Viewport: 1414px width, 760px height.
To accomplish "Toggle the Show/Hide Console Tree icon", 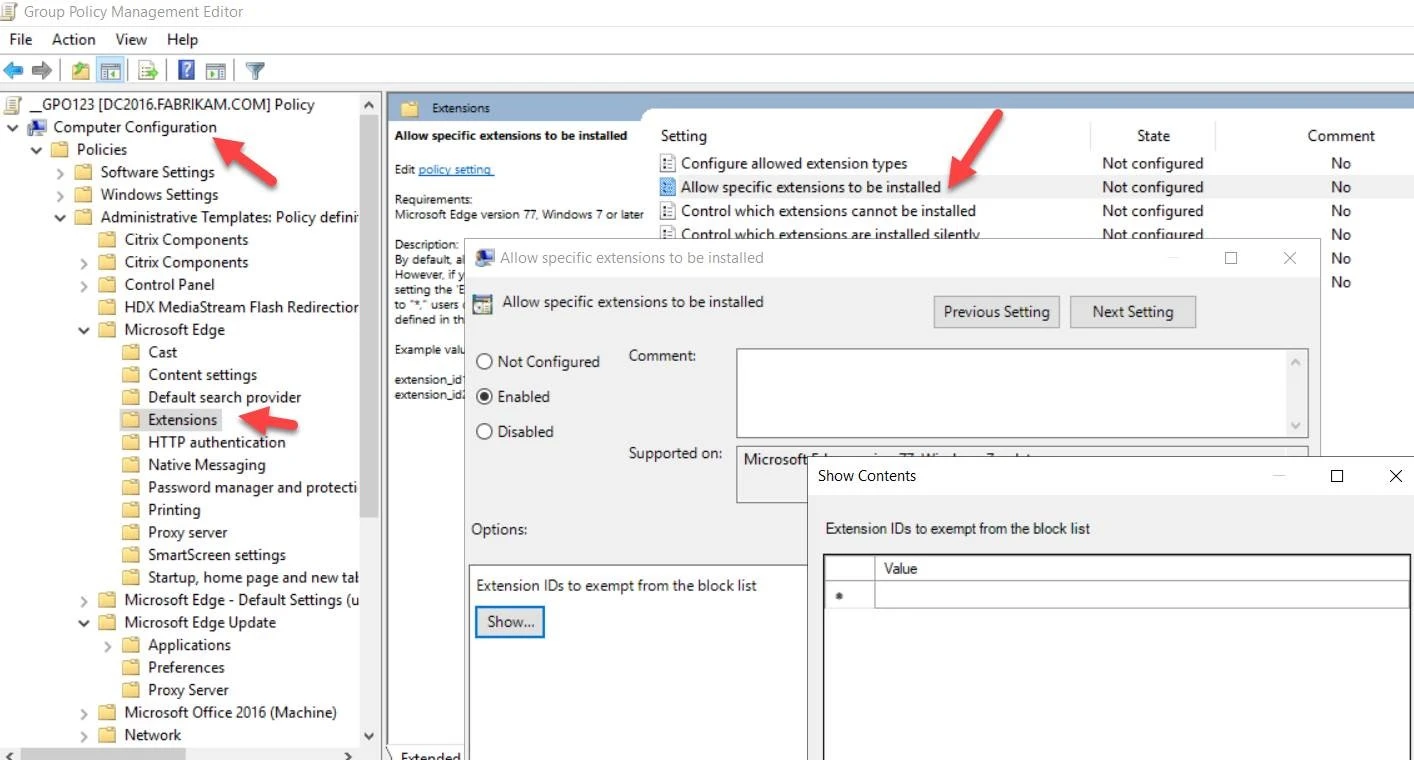I will (111, 71).
